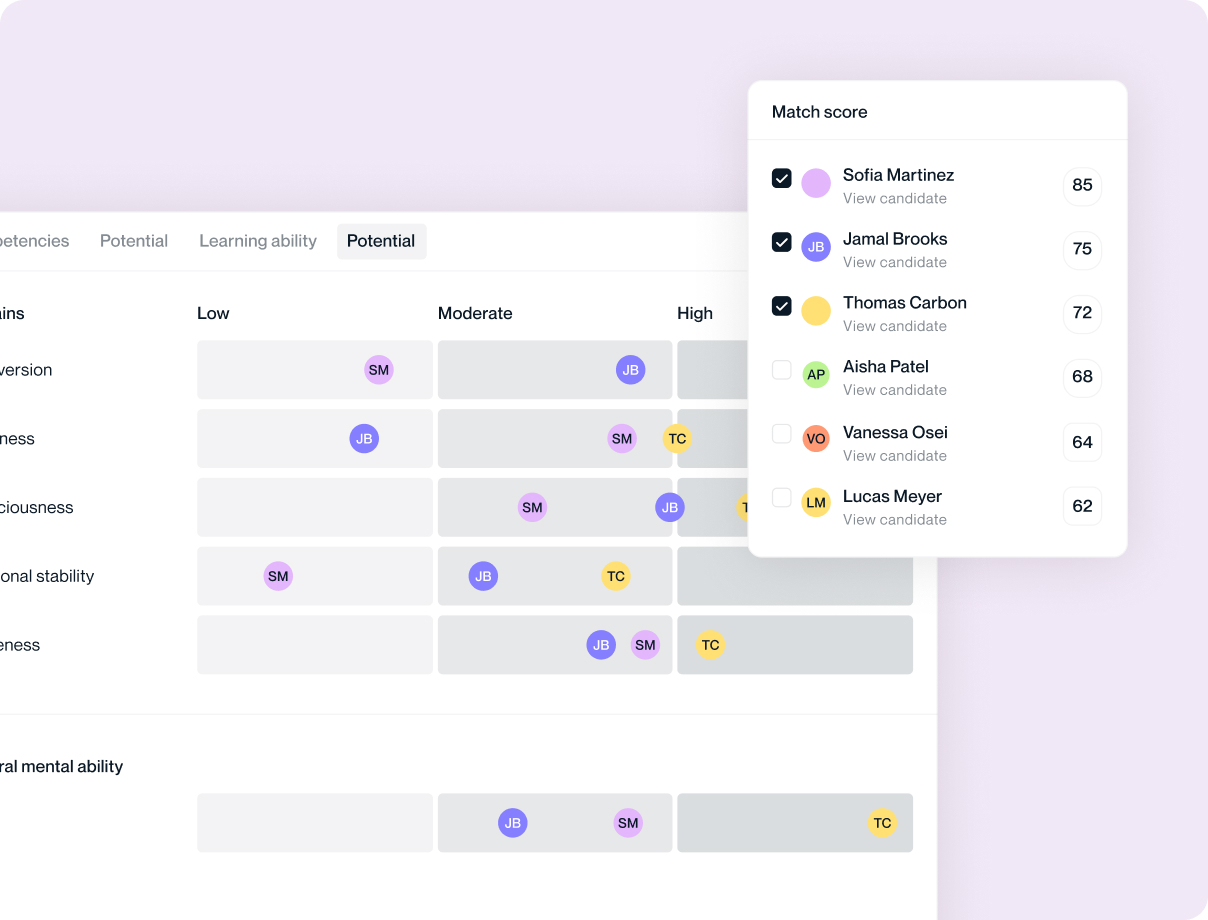Uncheck the Sofia Martinez checkbox

(x=782, y=178)
